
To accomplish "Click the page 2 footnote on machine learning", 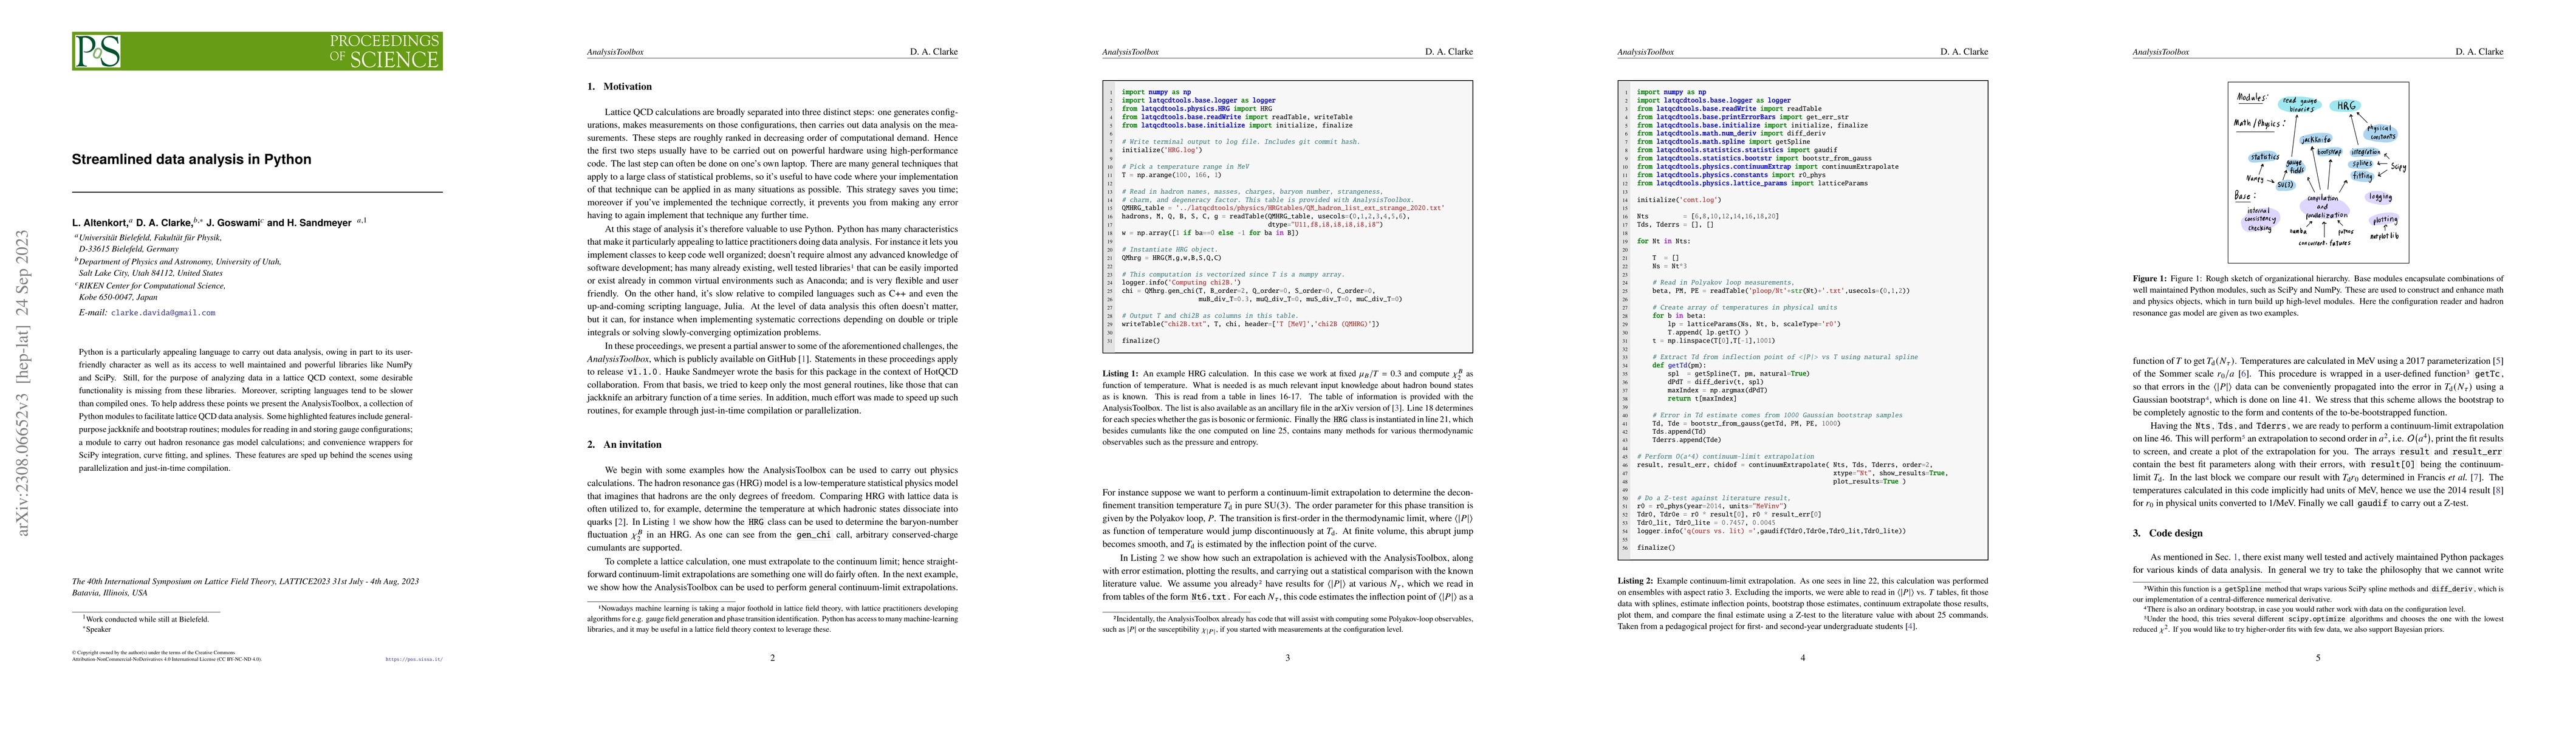I will point(772,620).
